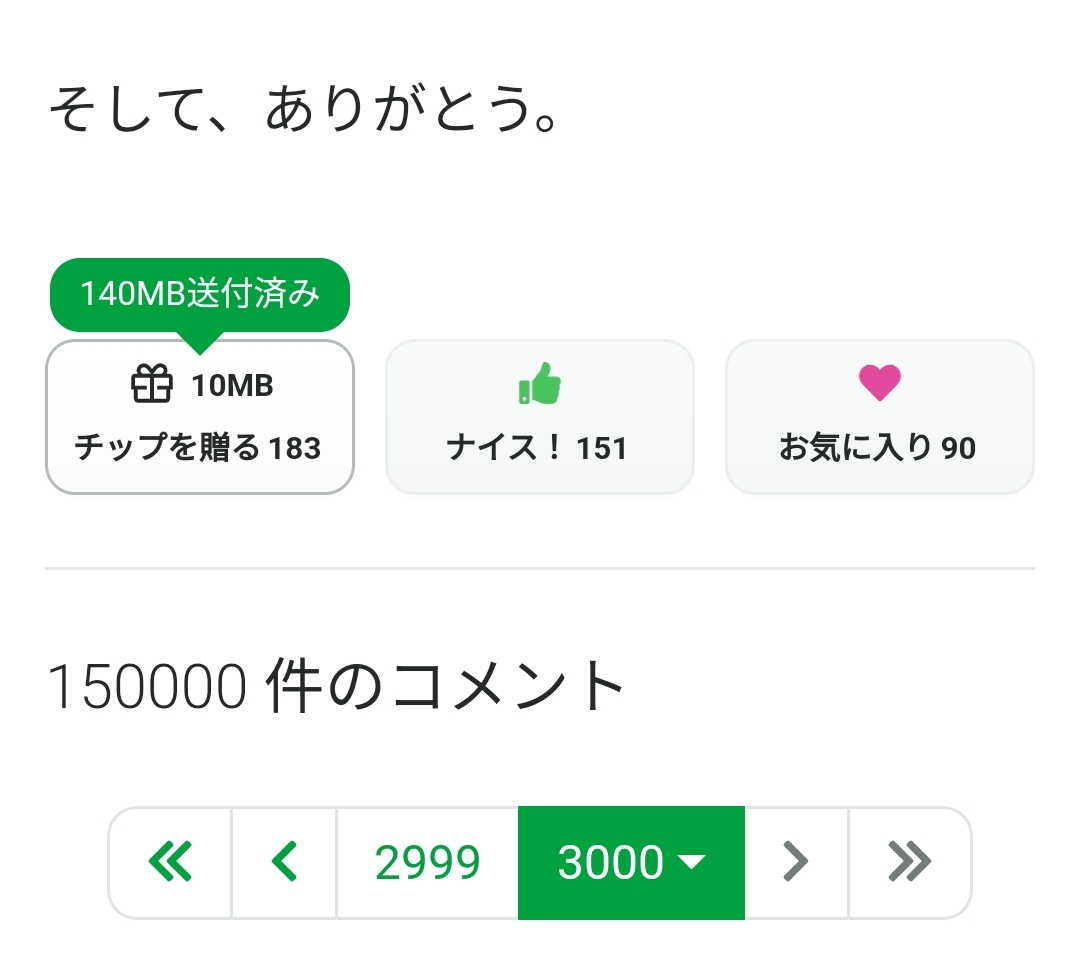Viewport: 1080px width, 962px height.
Task: Click the gift box icon
Action: tap(152, 384)
